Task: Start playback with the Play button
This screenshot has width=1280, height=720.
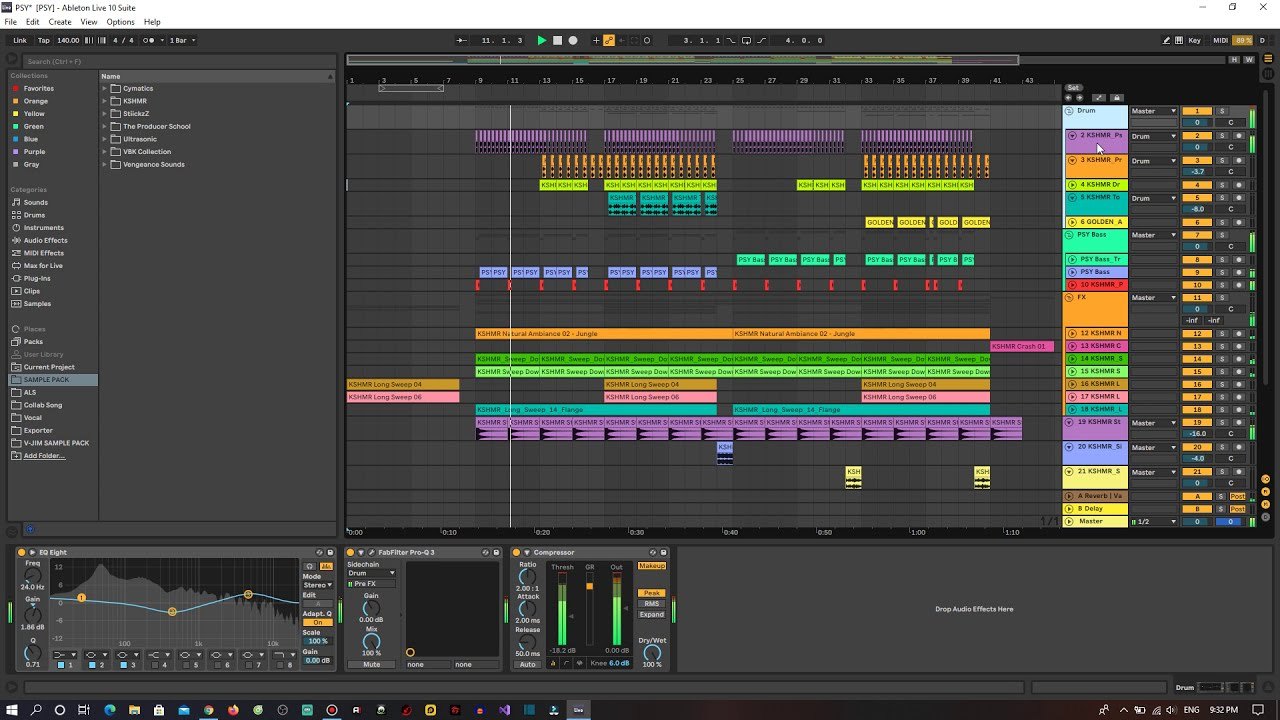Action: (x=542, y=40)
